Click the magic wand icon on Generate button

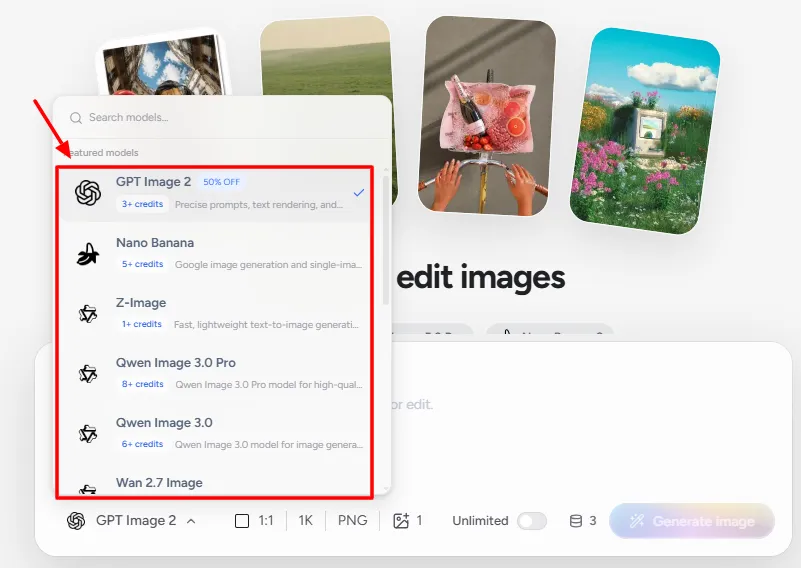pos(637,521)
